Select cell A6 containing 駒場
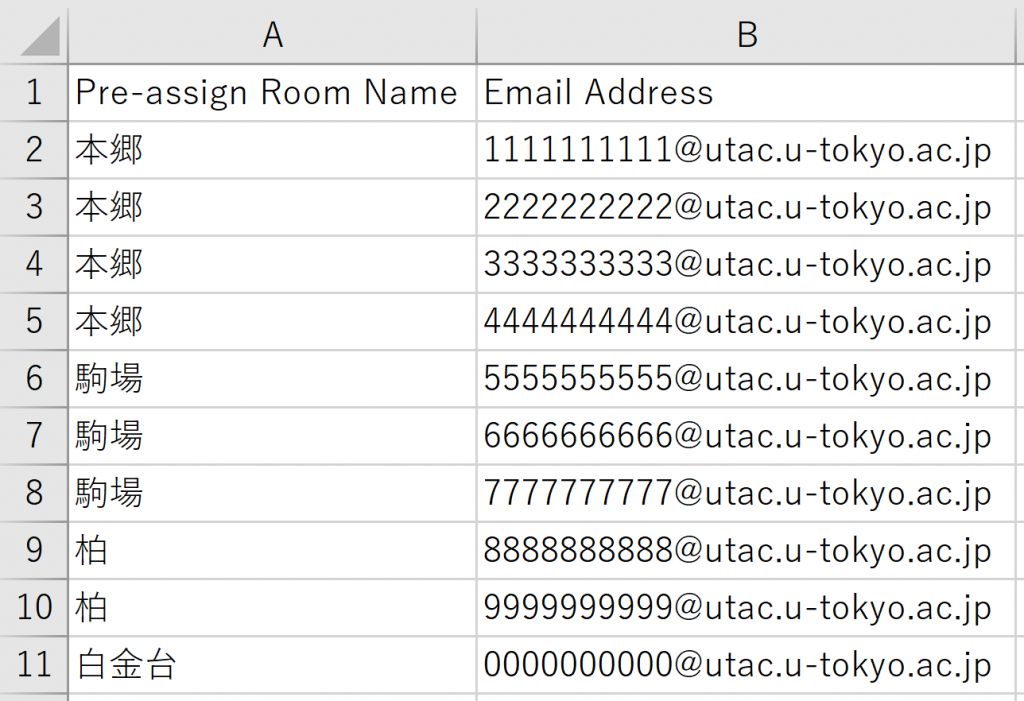 pyautogui.click(x=272, y=378)
